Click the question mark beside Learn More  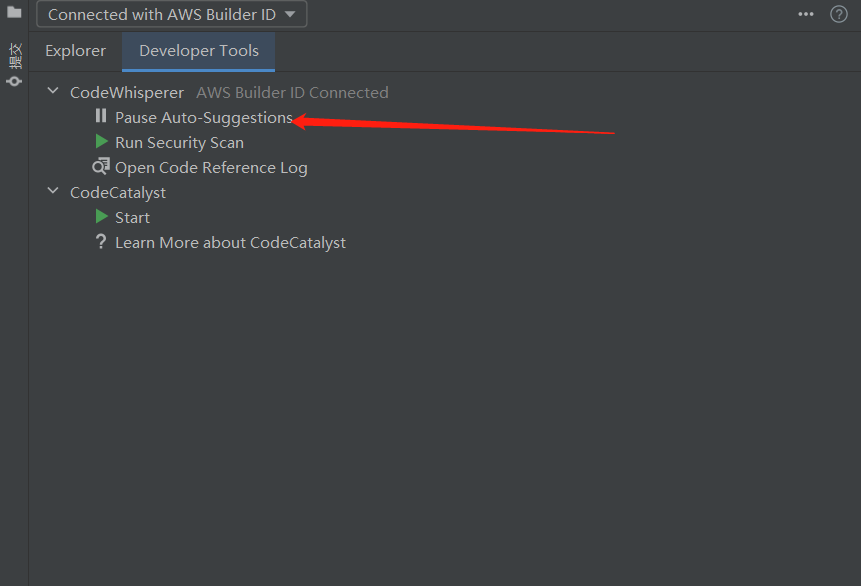(100, 242)
